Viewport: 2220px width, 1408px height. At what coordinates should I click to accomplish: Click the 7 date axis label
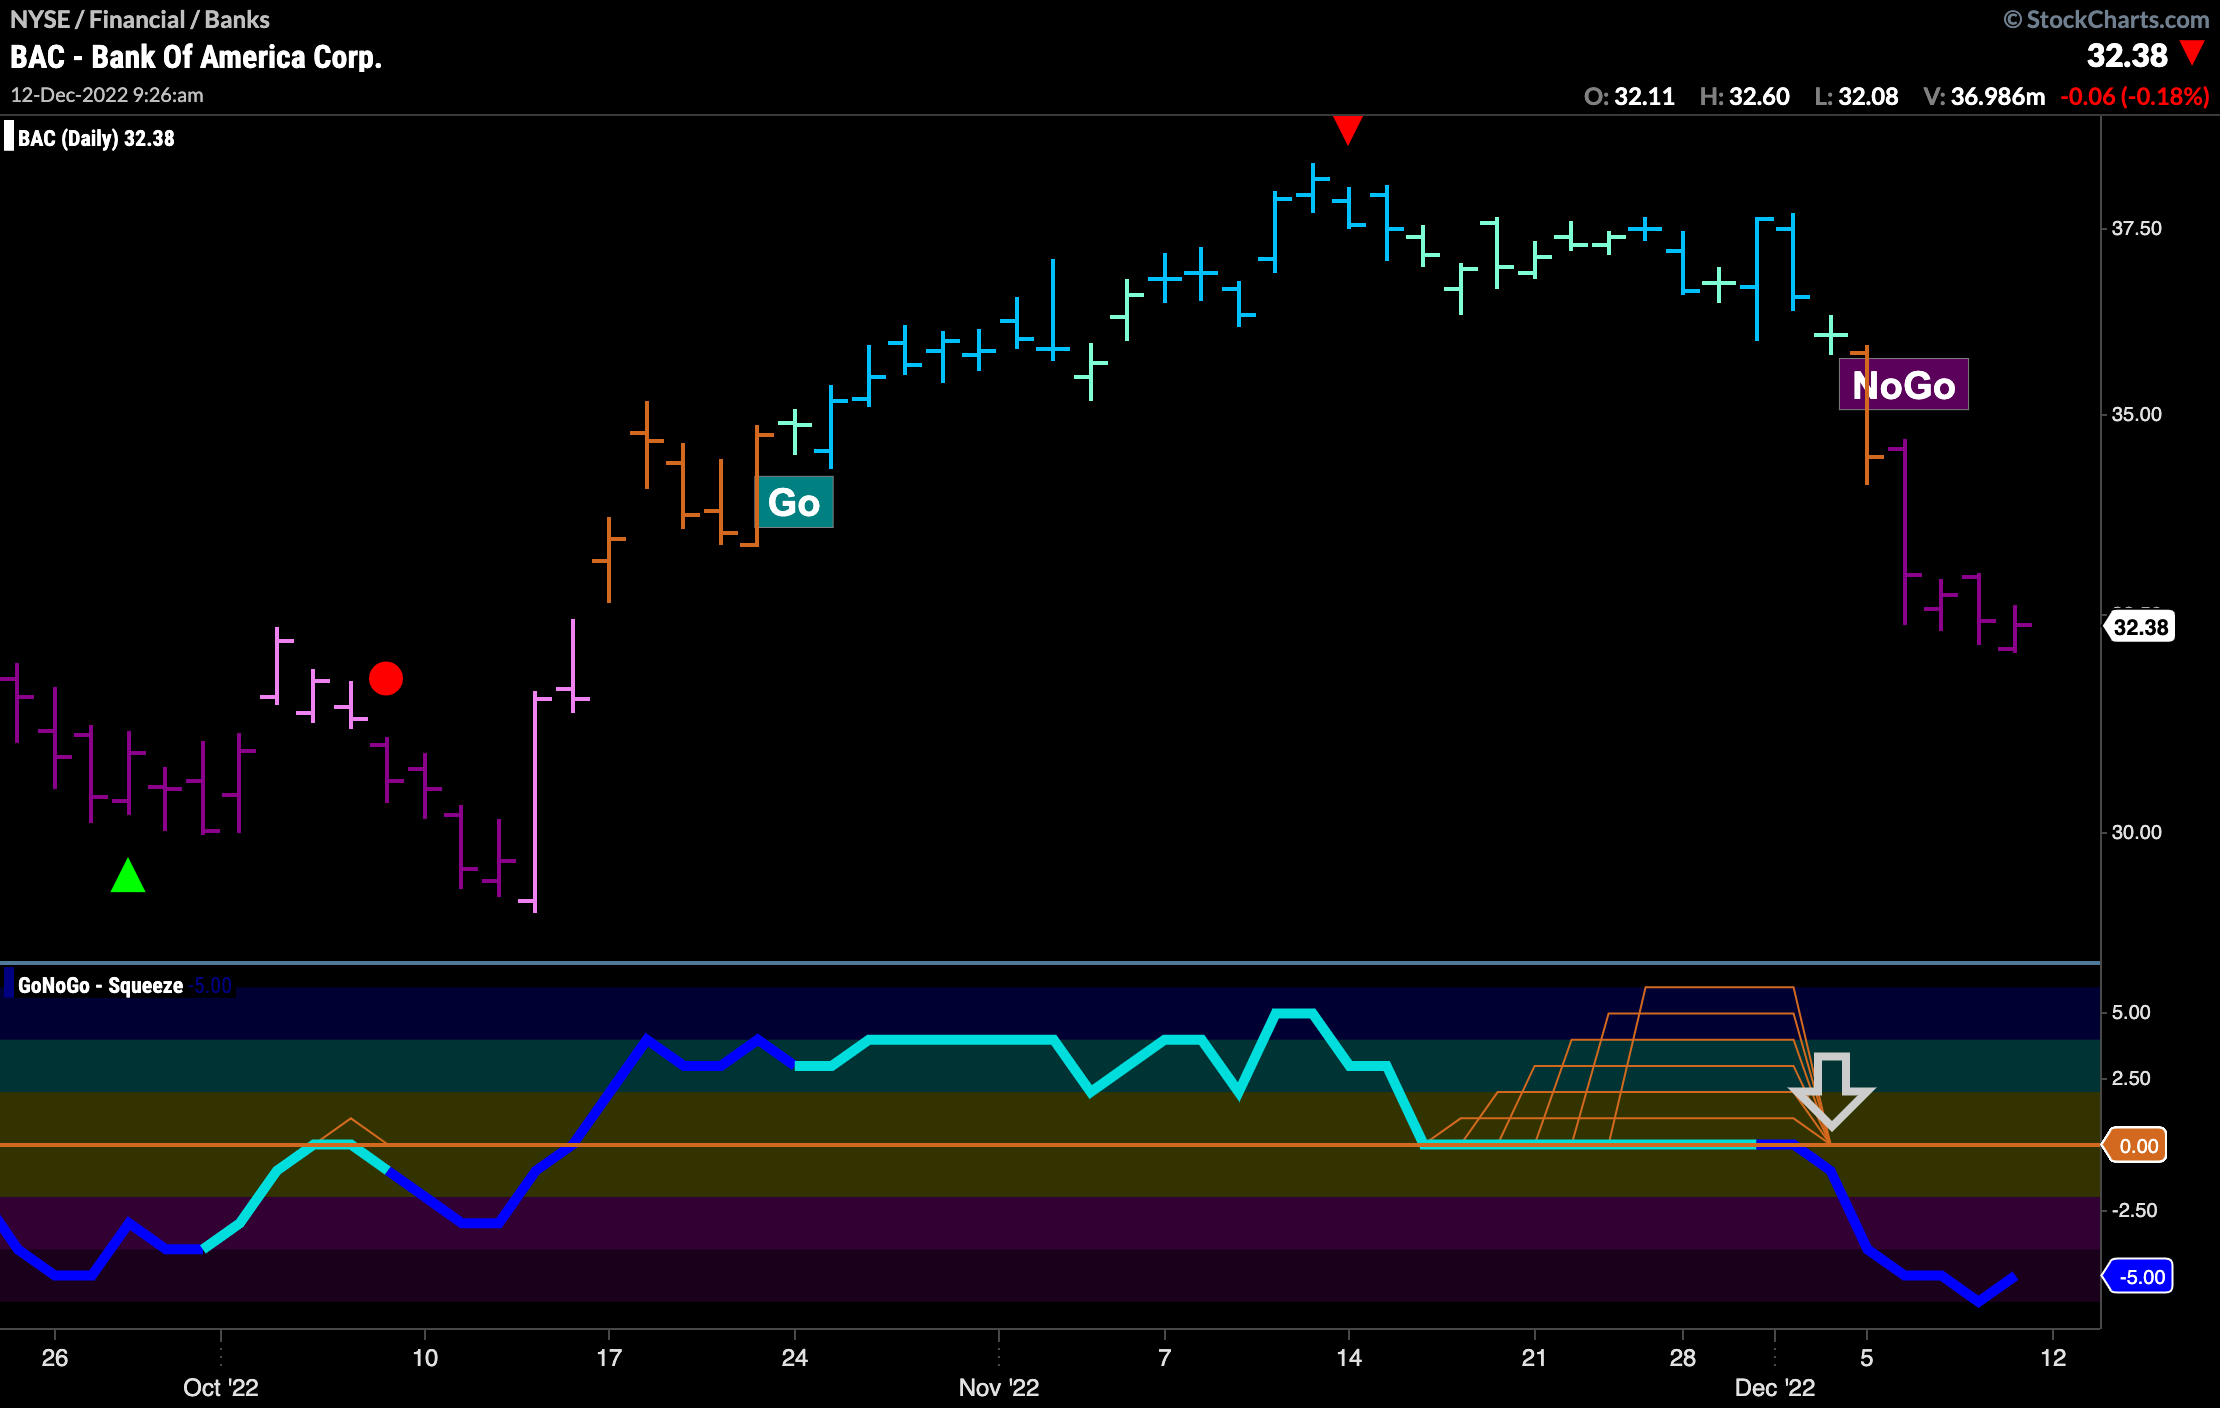point(1164,1357)
